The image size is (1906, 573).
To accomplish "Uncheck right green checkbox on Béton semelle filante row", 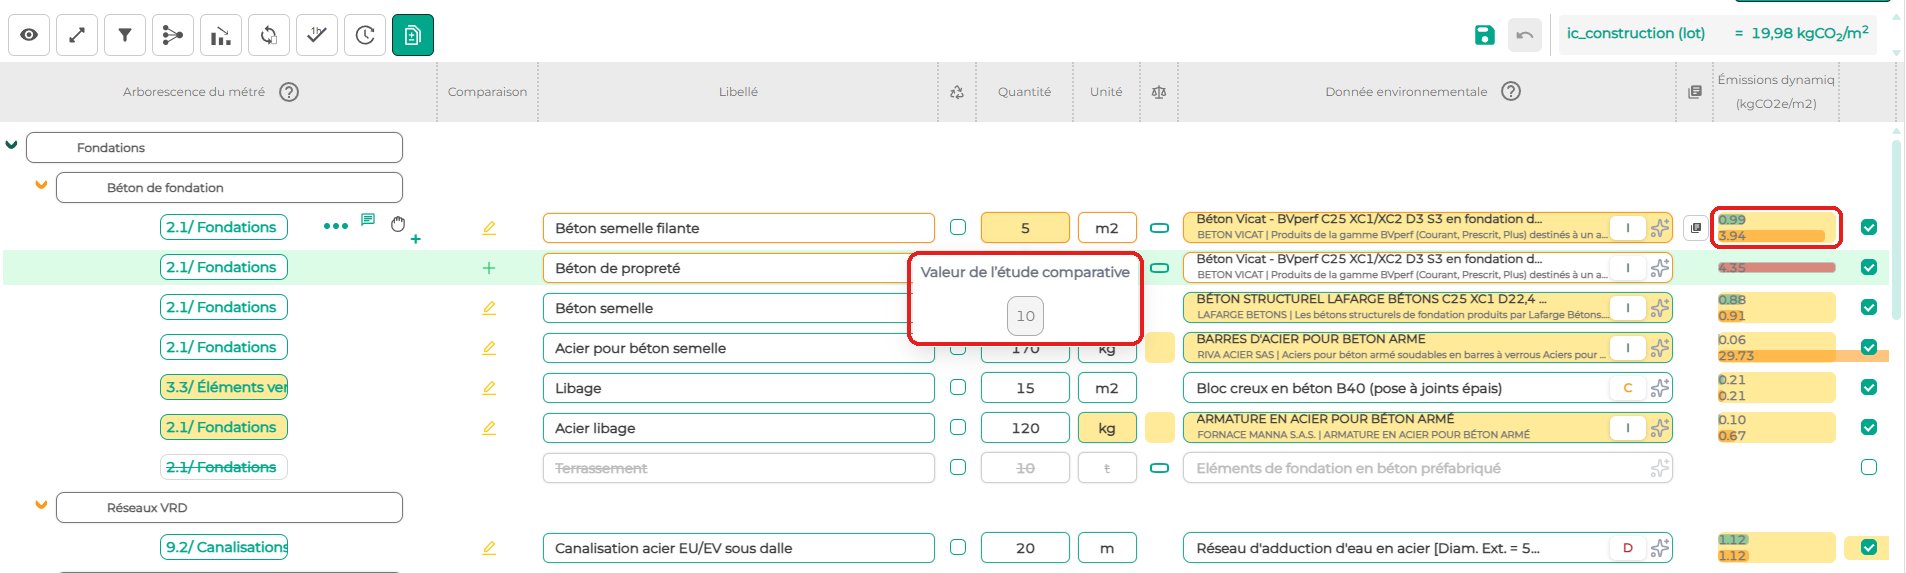I will [1869, 227].
